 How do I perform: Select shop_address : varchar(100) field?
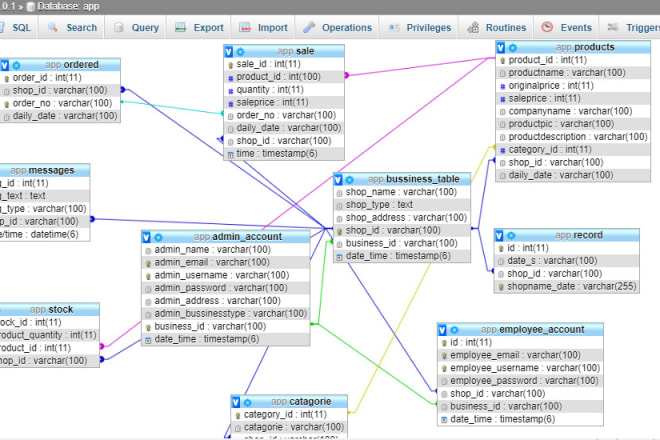[x=402, y=218]
